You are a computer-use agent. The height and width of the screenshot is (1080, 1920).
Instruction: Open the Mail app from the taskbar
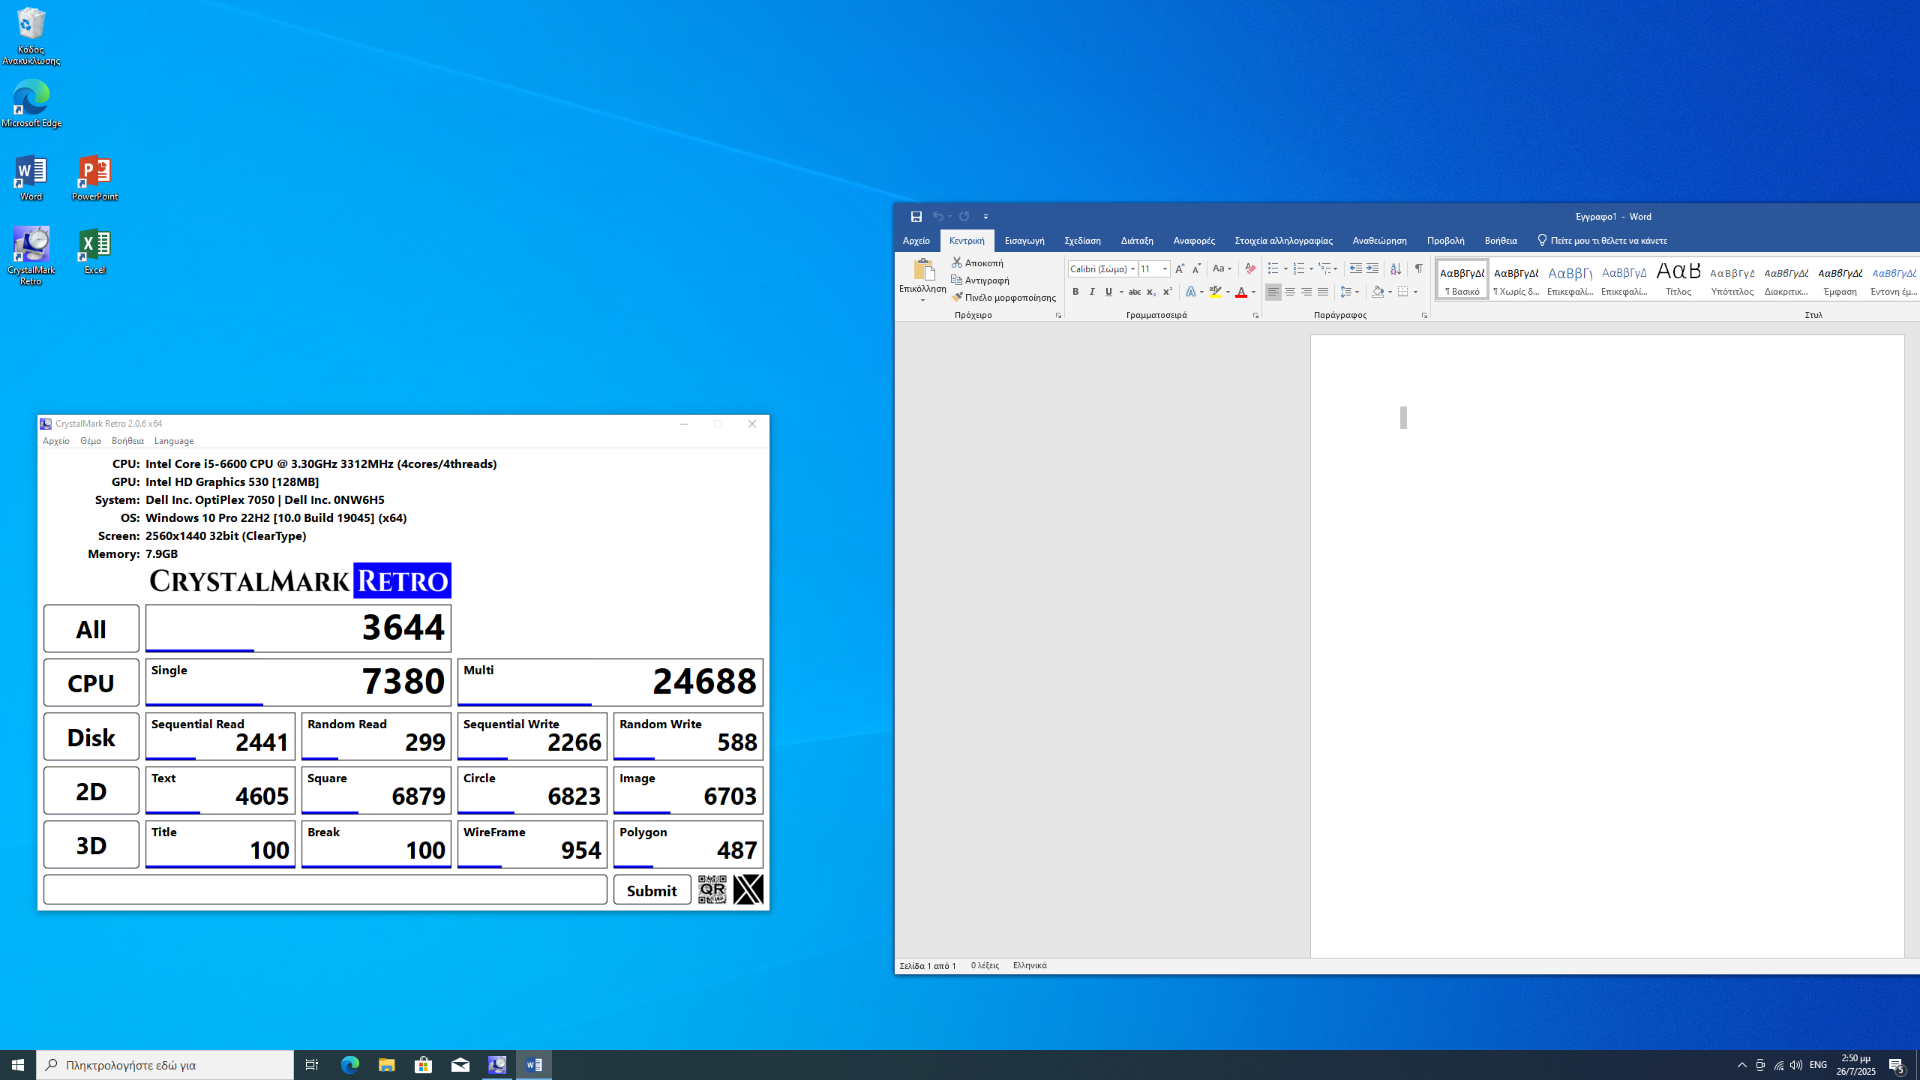460,1065
